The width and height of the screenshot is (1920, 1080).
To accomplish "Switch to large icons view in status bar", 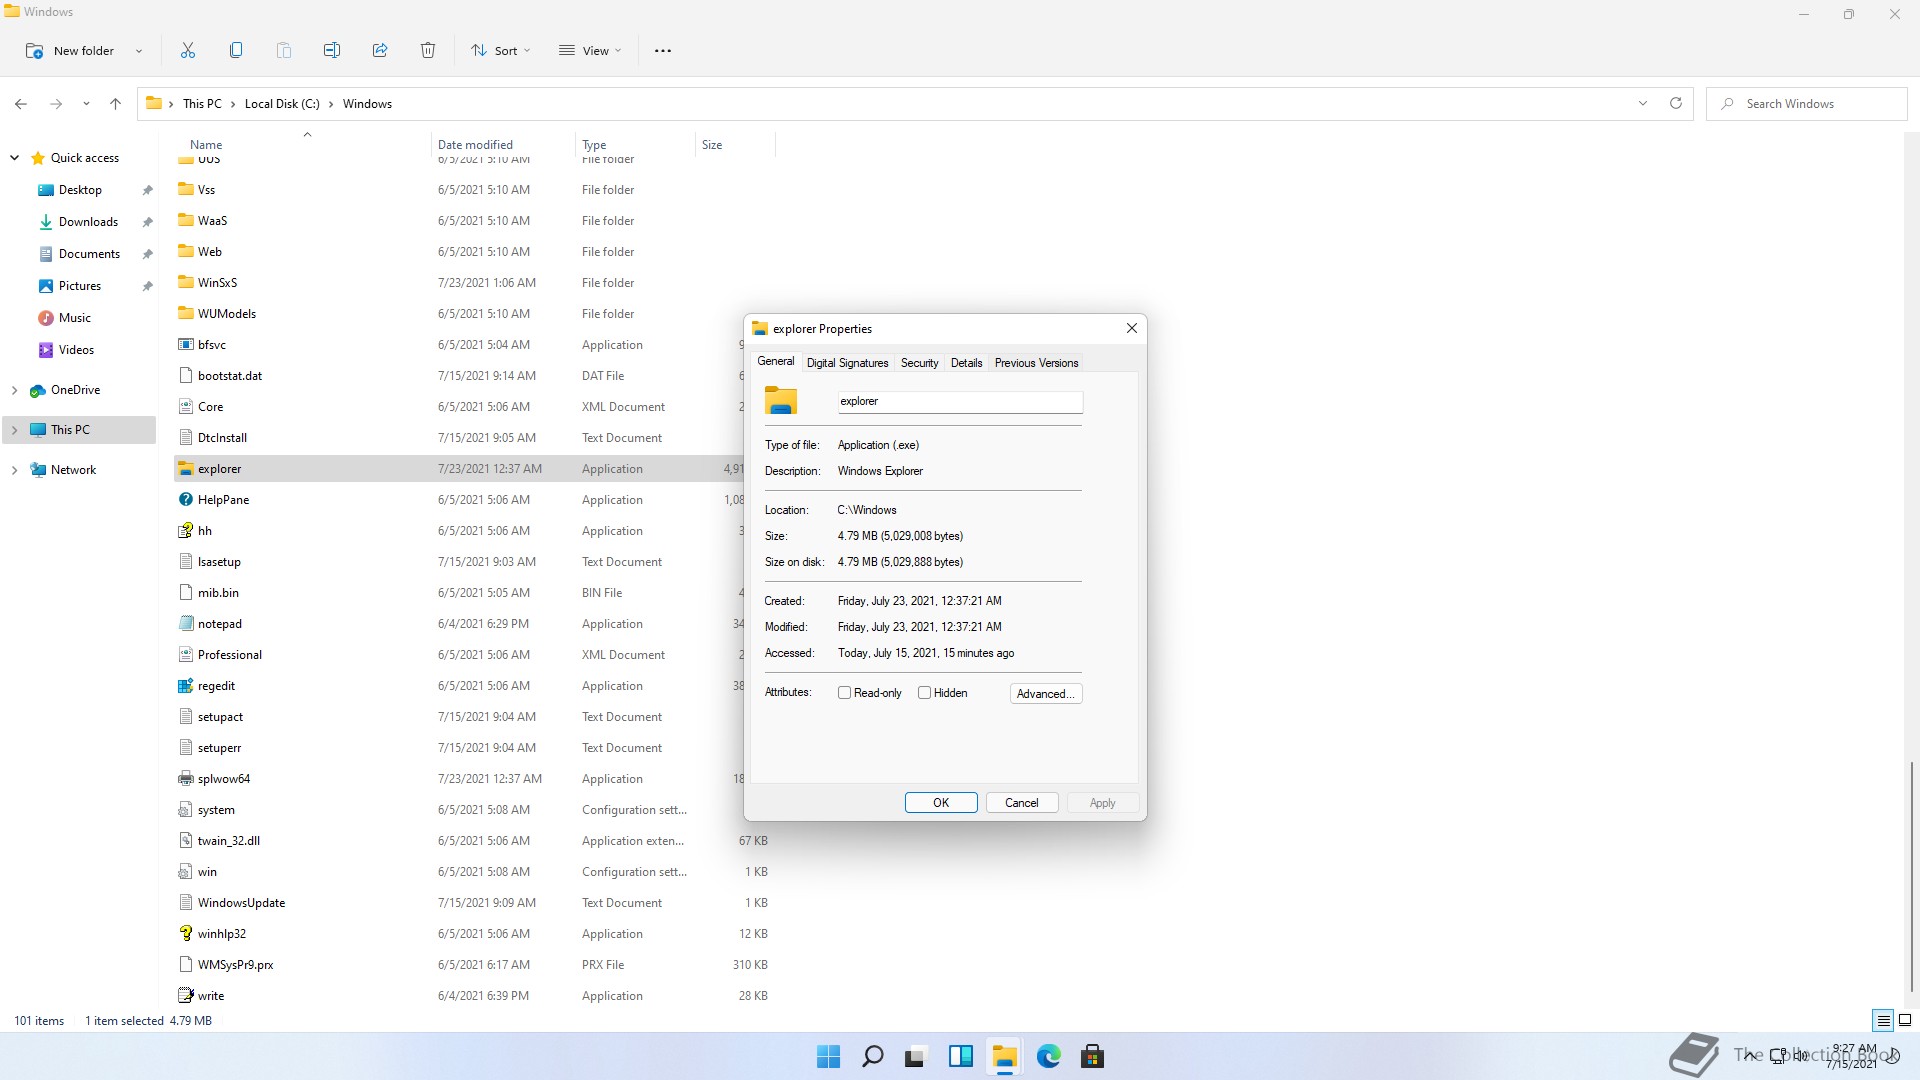I will [x=1905, y=1021].
